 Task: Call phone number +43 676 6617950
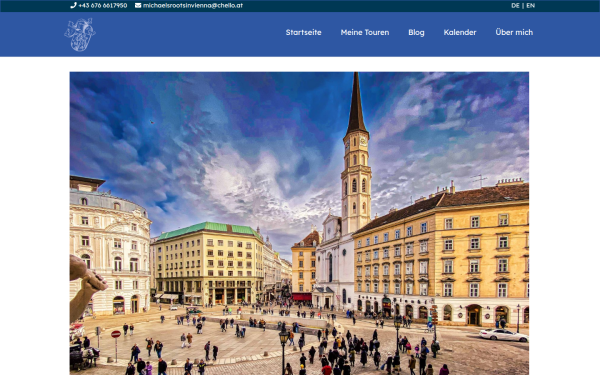pos(103,5)
